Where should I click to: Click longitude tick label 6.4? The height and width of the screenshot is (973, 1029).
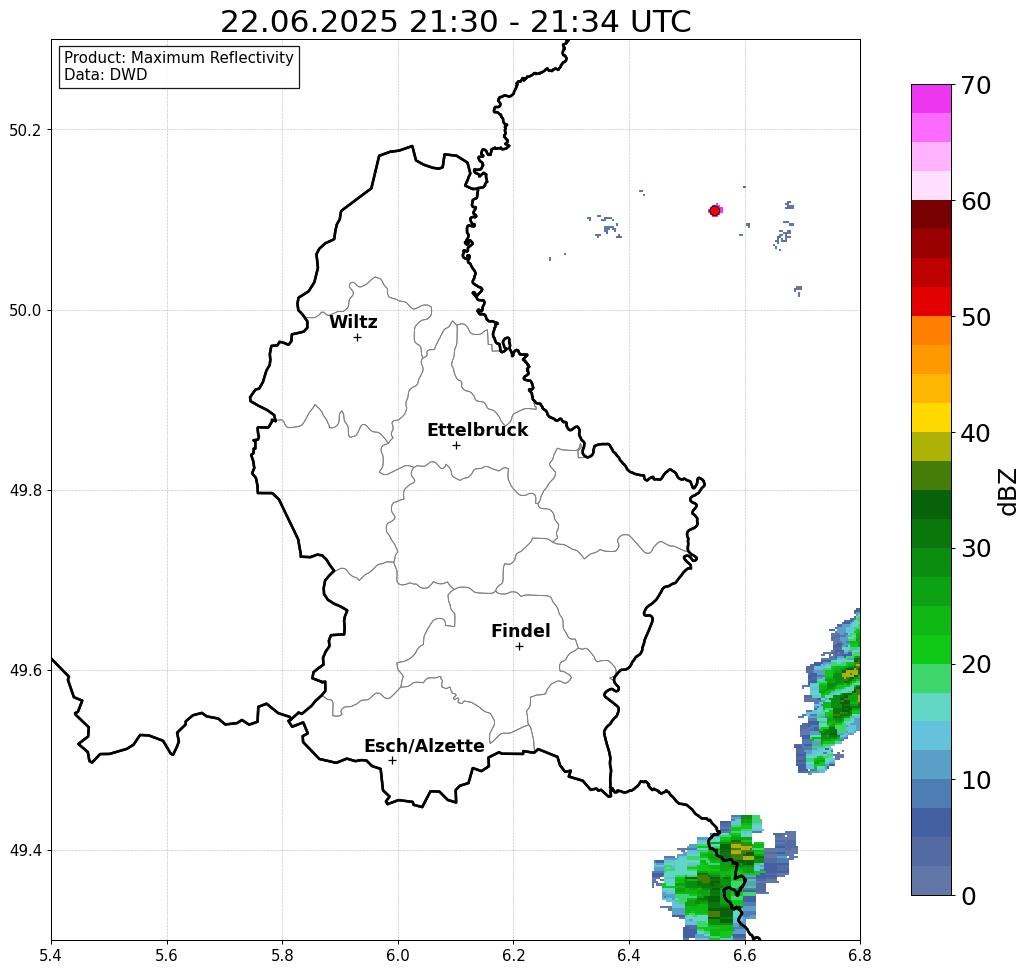coord(629,955)
